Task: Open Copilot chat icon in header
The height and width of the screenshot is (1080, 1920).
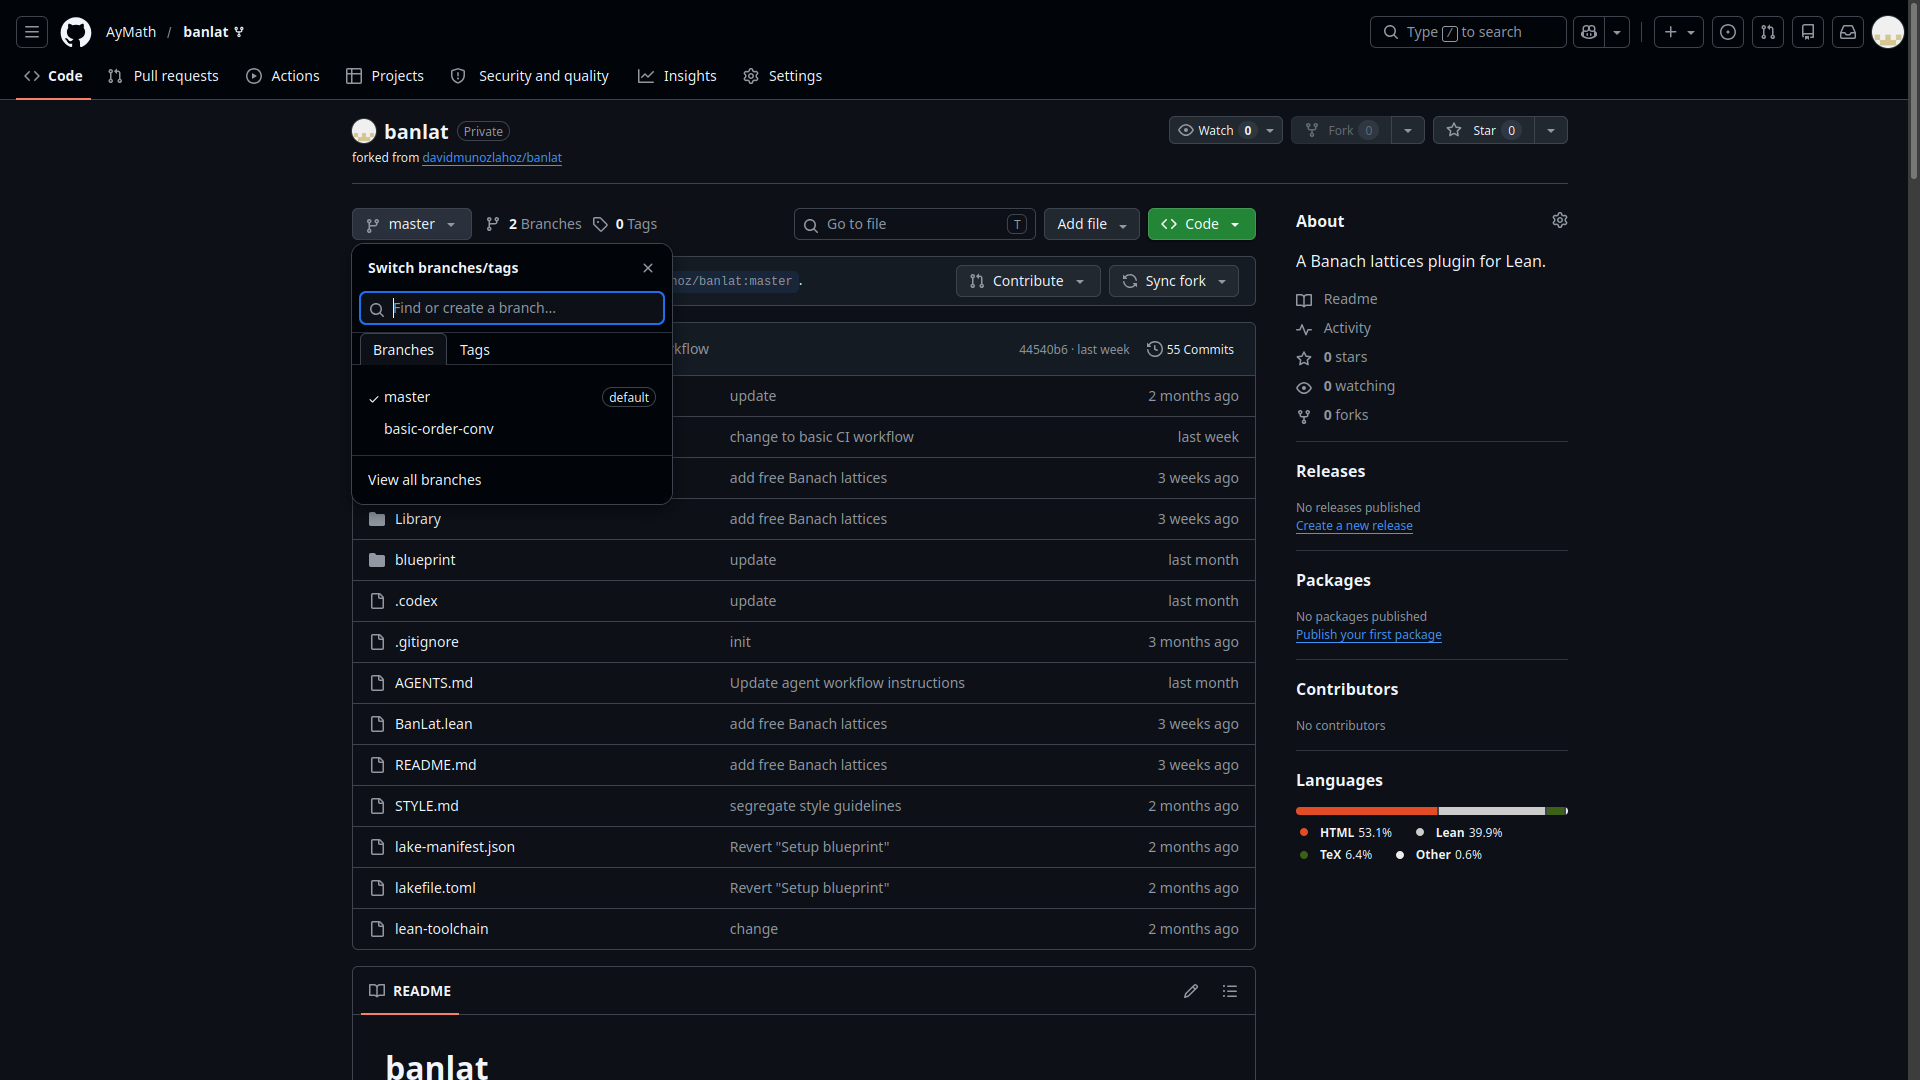Action: tap(1589, 32)
